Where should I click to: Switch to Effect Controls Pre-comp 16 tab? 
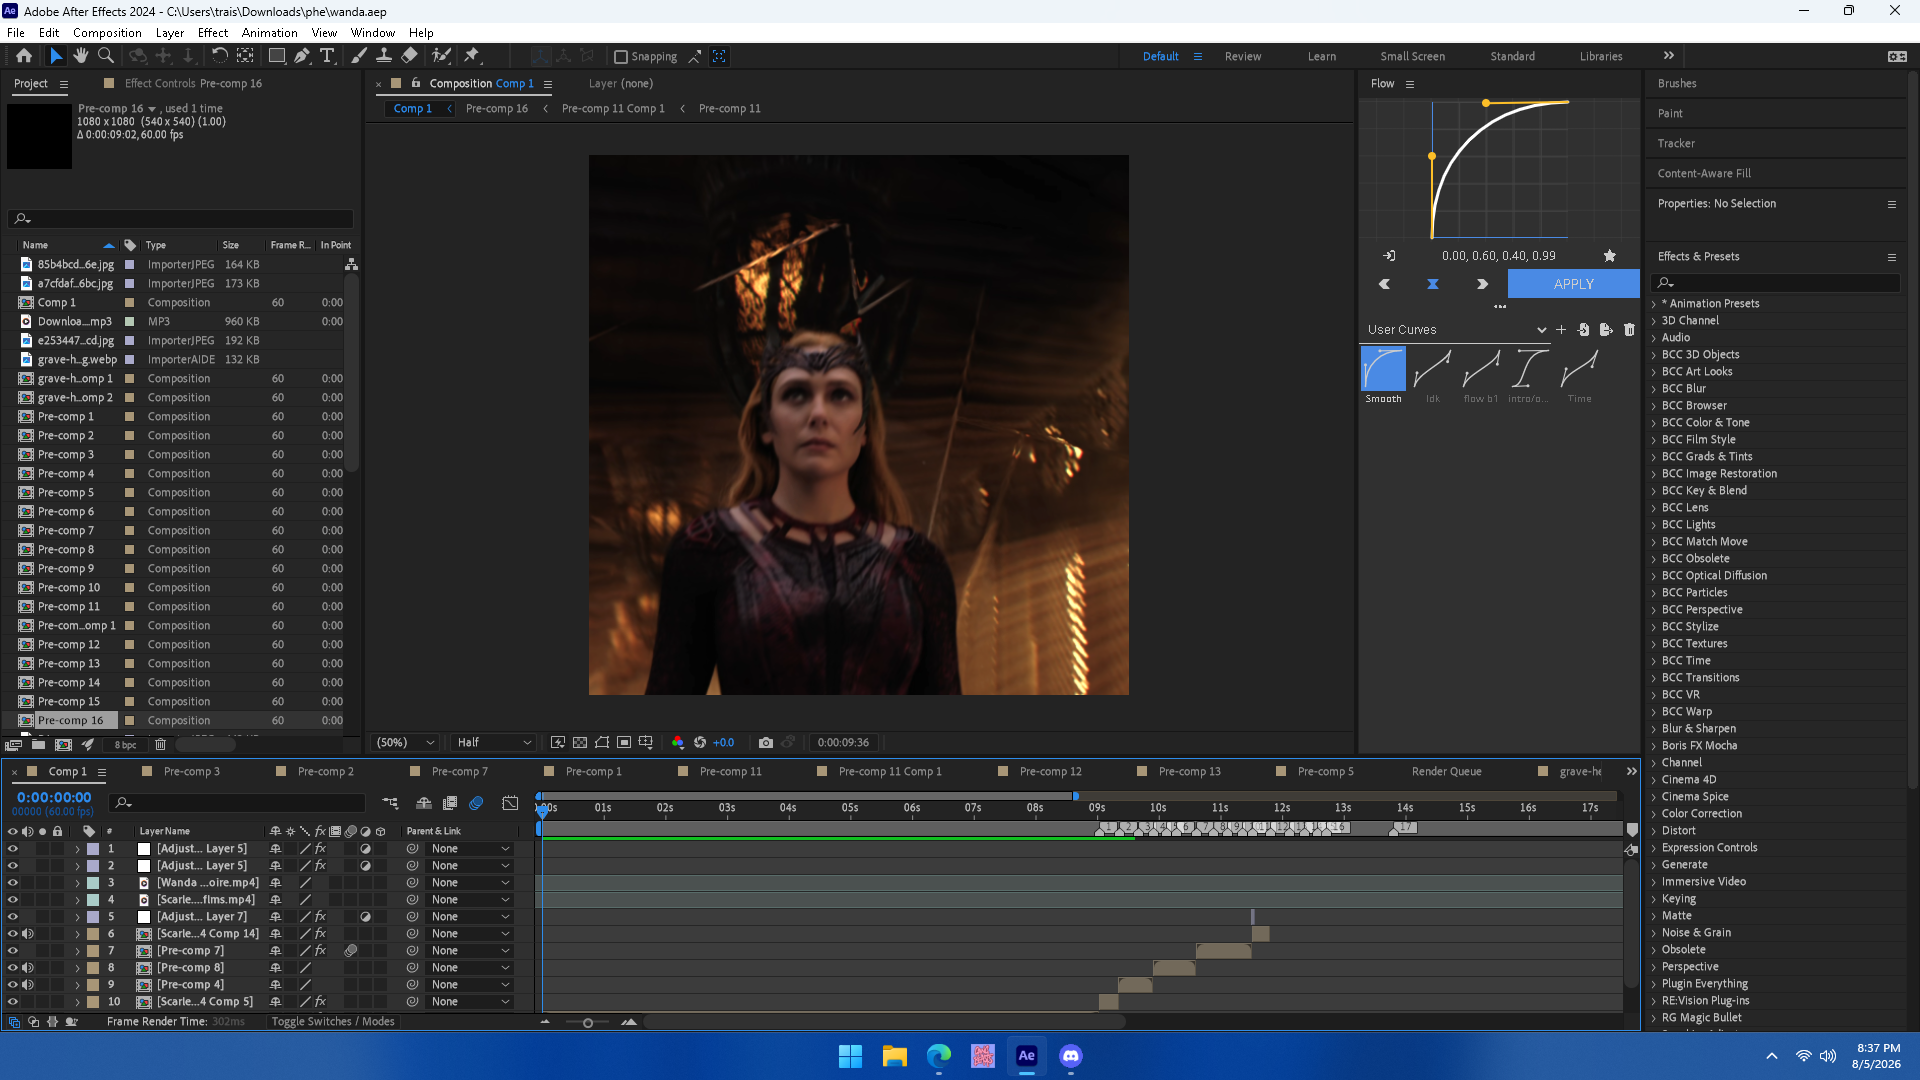(x=193, y=84)
